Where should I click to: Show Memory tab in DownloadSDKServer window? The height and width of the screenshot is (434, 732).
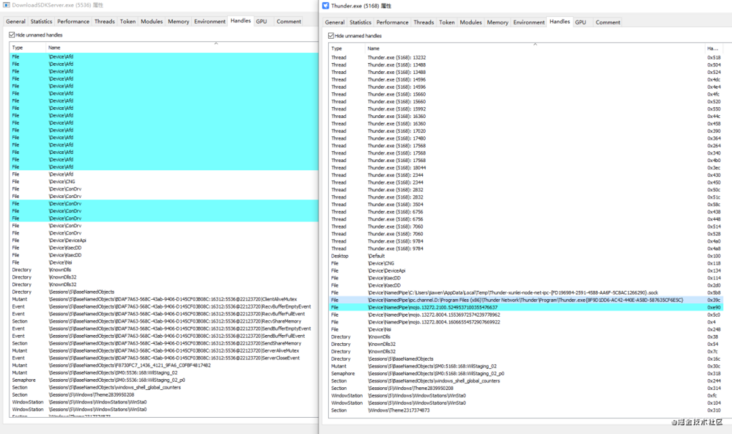(178, 21)
